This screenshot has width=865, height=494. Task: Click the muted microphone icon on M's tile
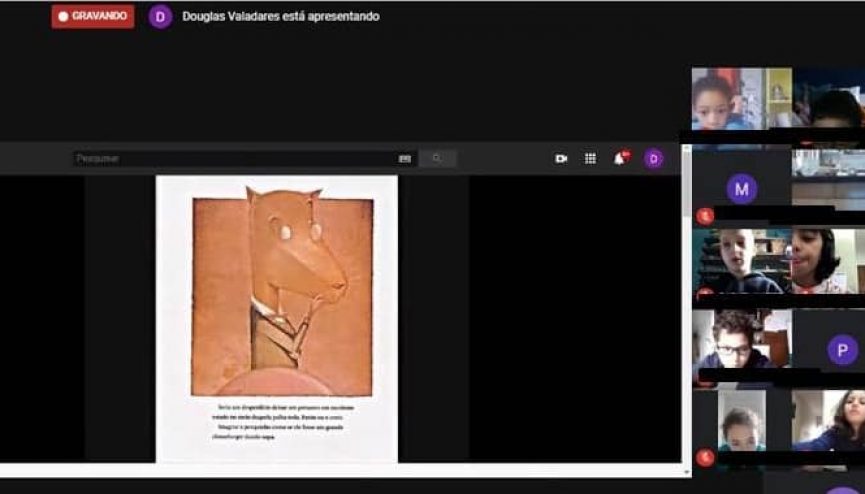(x=704, y=216)
